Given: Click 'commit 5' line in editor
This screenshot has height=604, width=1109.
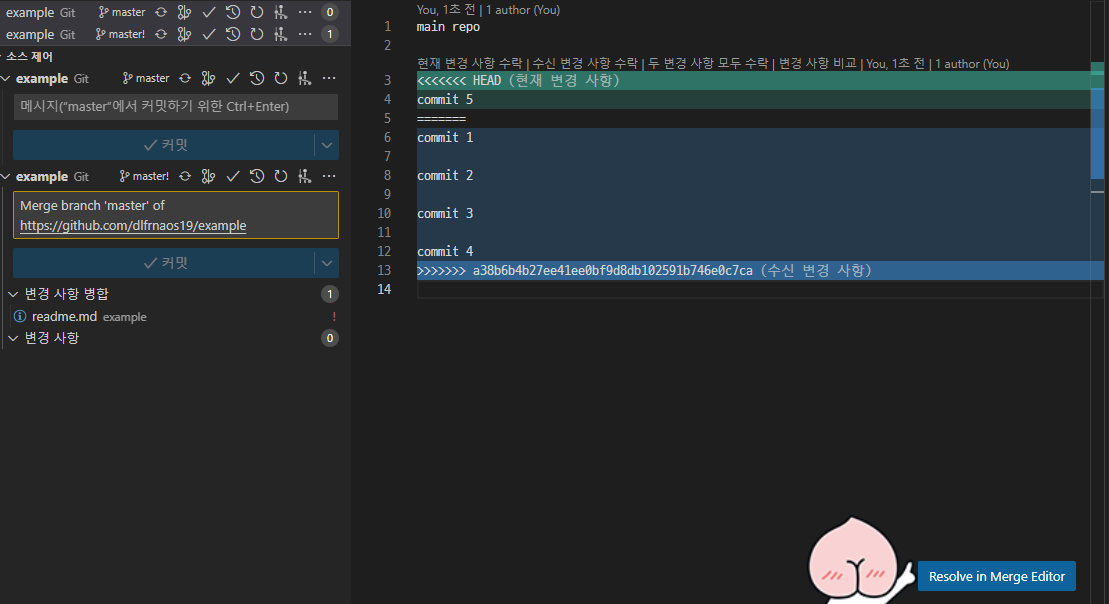Looking at the screenshot, I should click(445, 100).
